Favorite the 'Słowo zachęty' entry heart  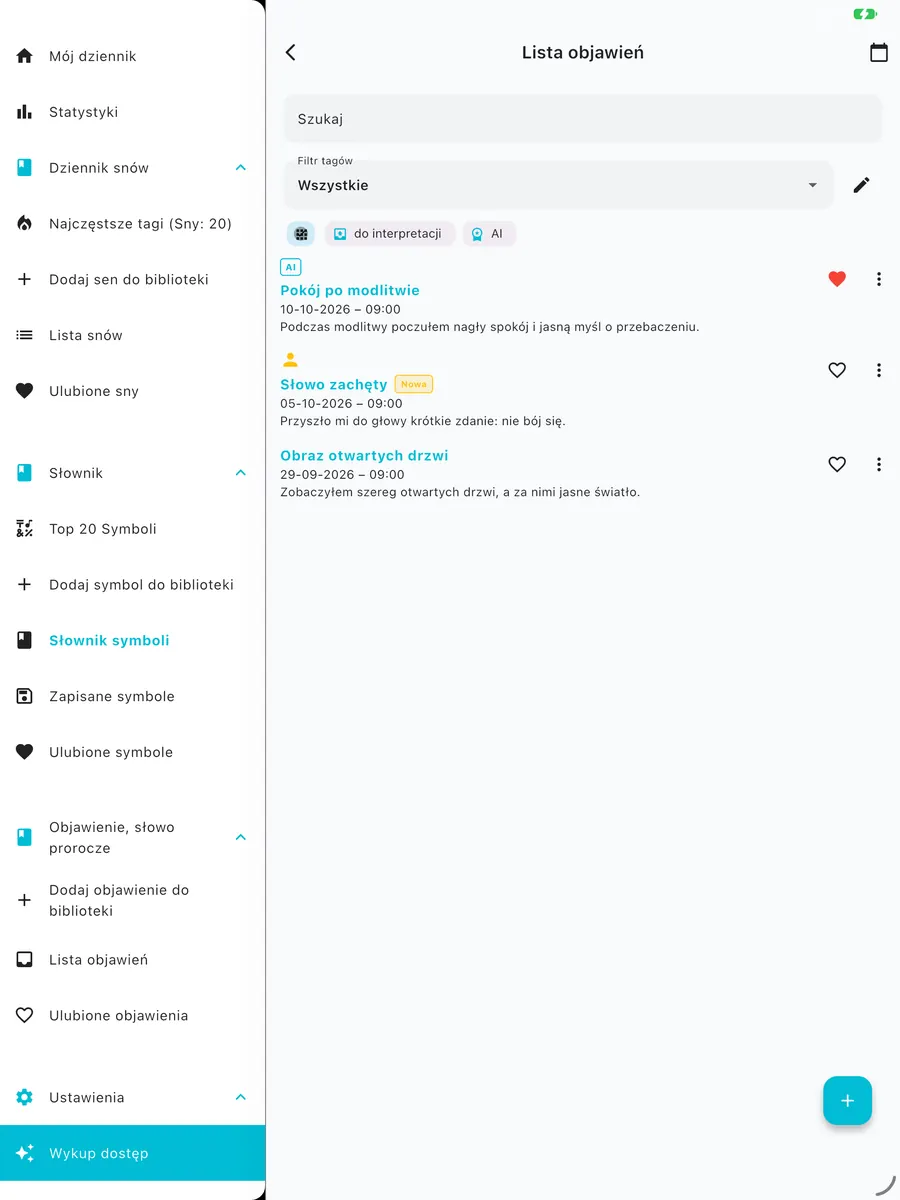point(838,370)
